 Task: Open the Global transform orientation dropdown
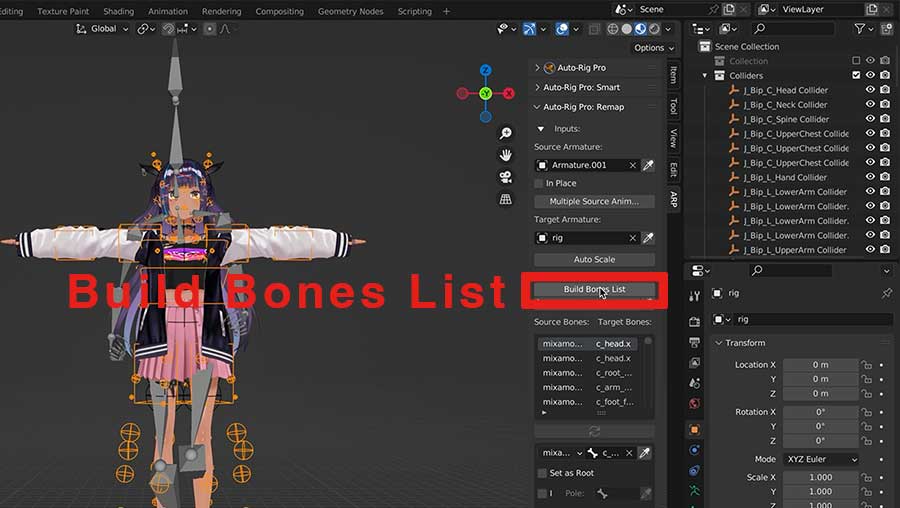click(x=103, y=29)
